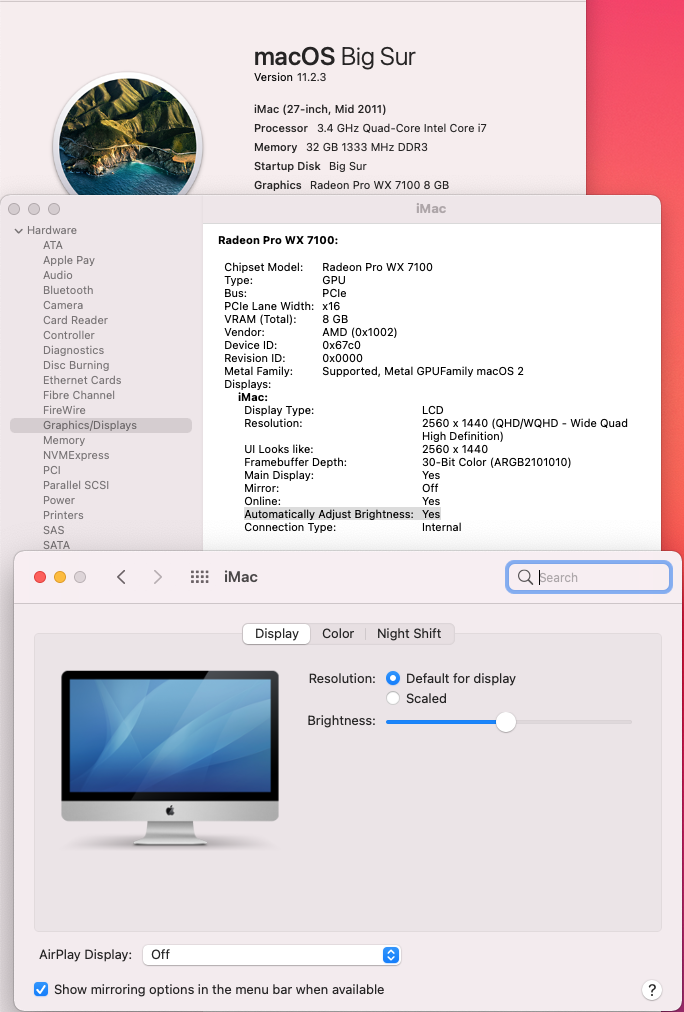Click Vendor value AMD (0x1002)
The image size is (684, 1012).
point(359,332)
